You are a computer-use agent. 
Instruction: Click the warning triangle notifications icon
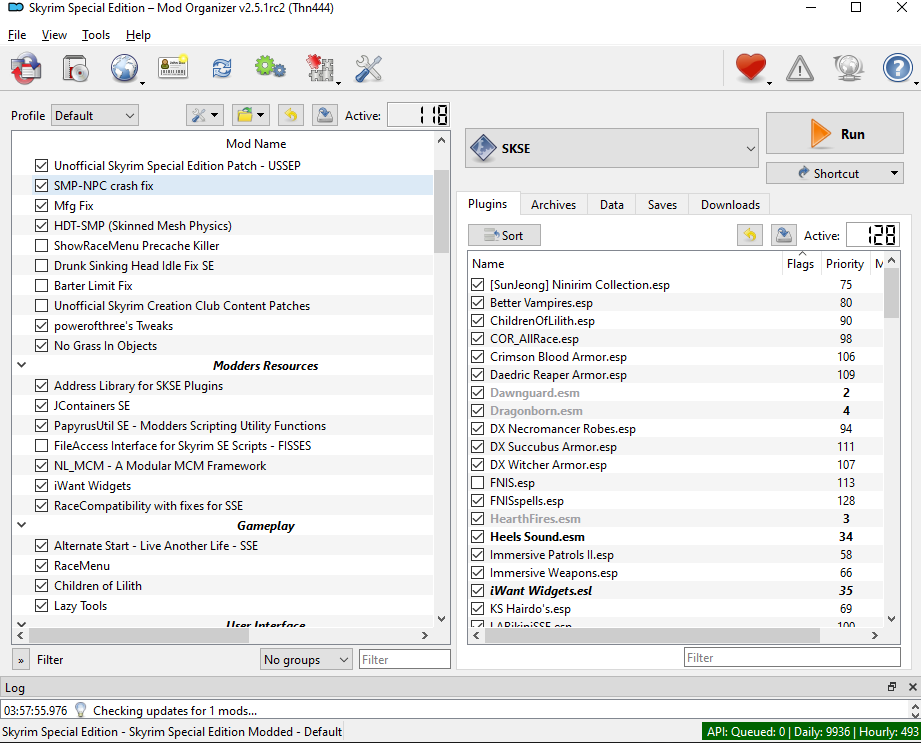(800, 68)
